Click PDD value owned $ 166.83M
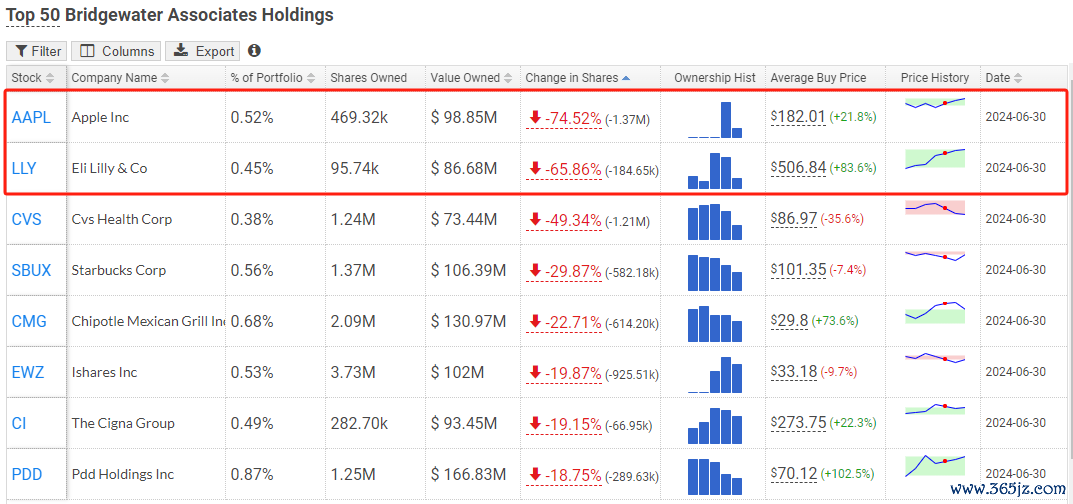 [468, 475]
